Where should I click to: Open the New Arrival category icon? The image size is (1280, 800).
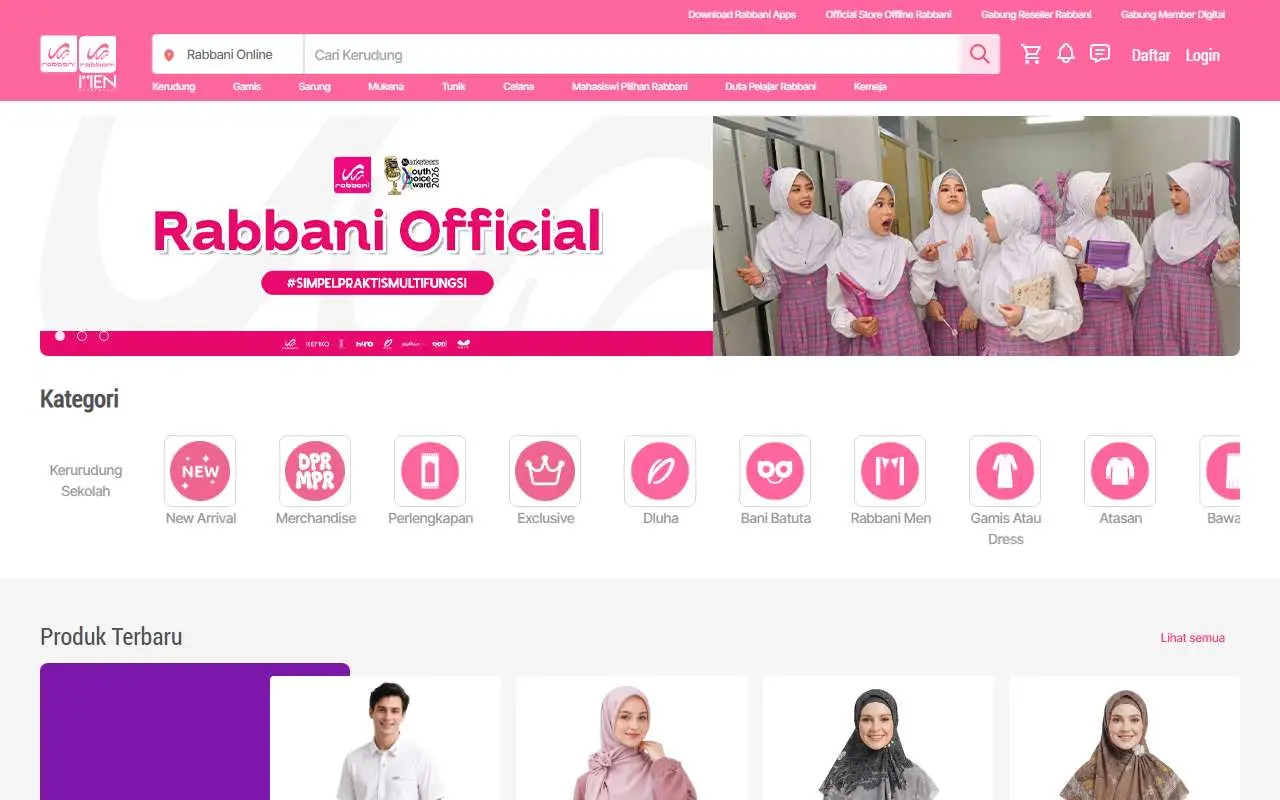tap(200, 471)
